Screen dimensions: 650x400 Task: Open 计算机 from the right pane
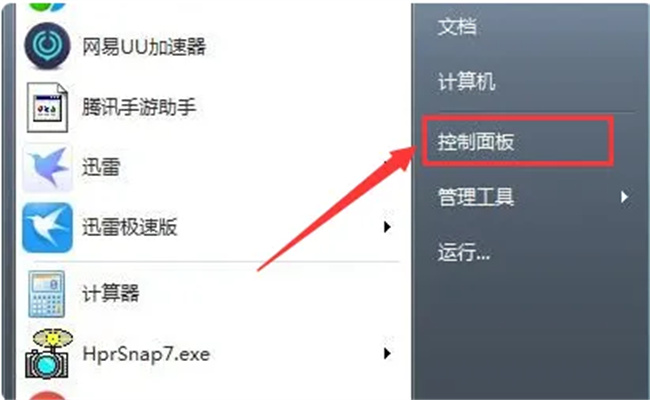(466, 81)
